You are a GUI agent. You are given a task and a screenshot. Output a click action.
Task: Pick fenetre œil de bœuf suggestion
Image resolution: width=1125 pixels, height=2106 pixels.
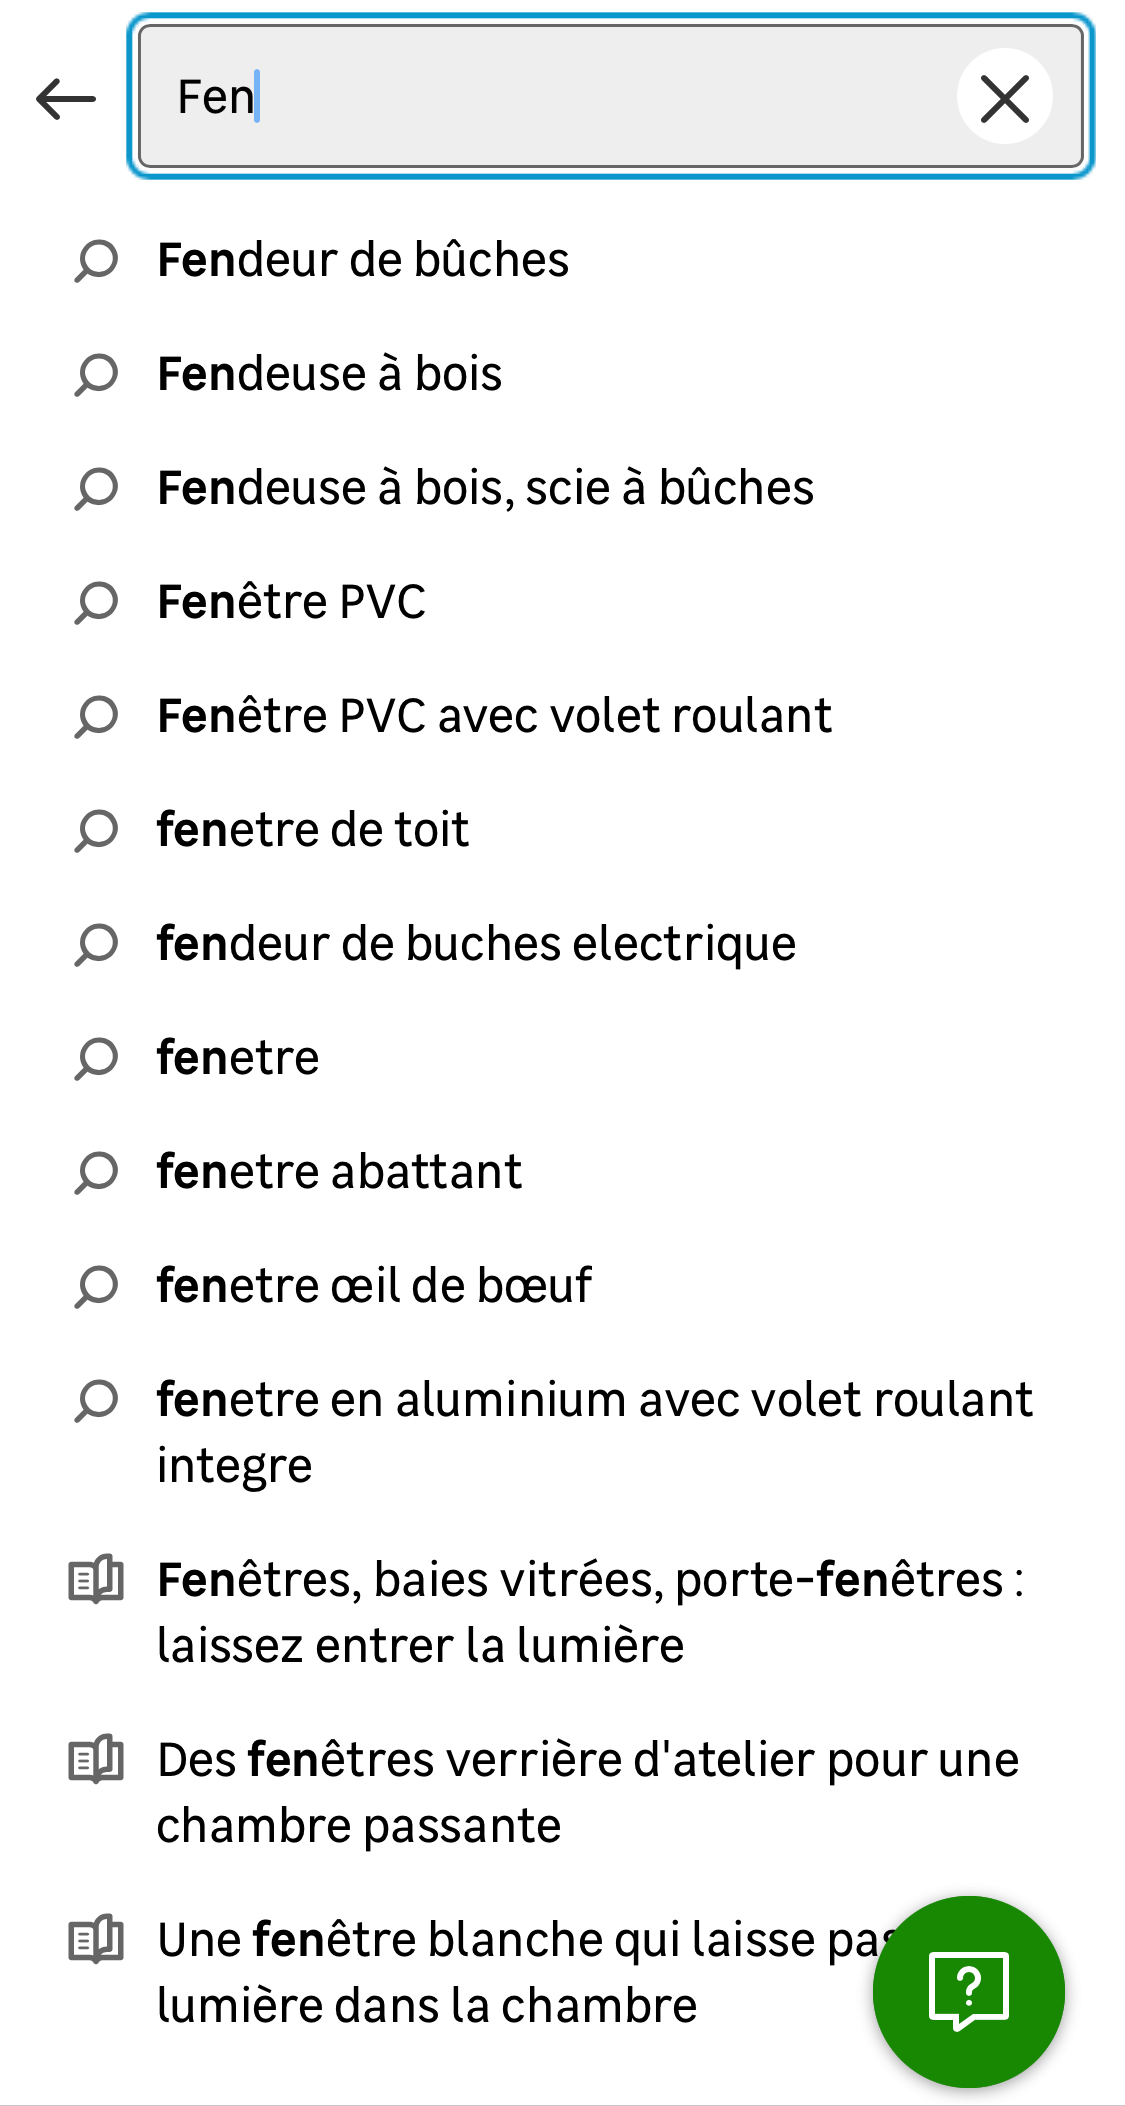(374, 1286)
